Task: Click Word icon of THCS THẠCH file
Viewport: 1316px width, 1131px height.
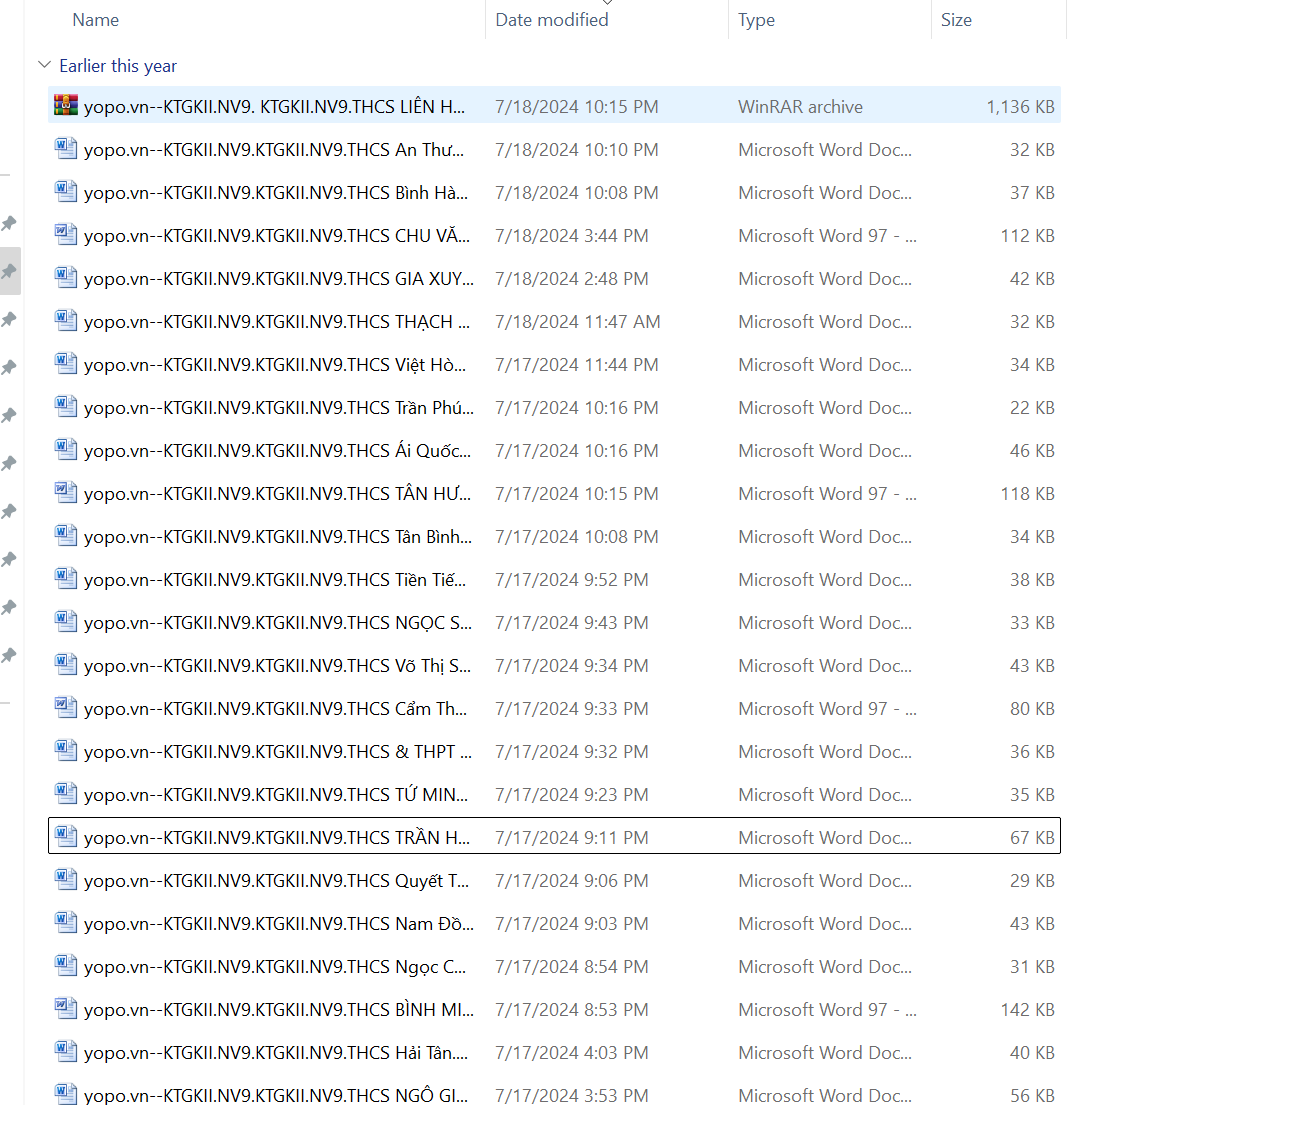Action: (66, 320)
